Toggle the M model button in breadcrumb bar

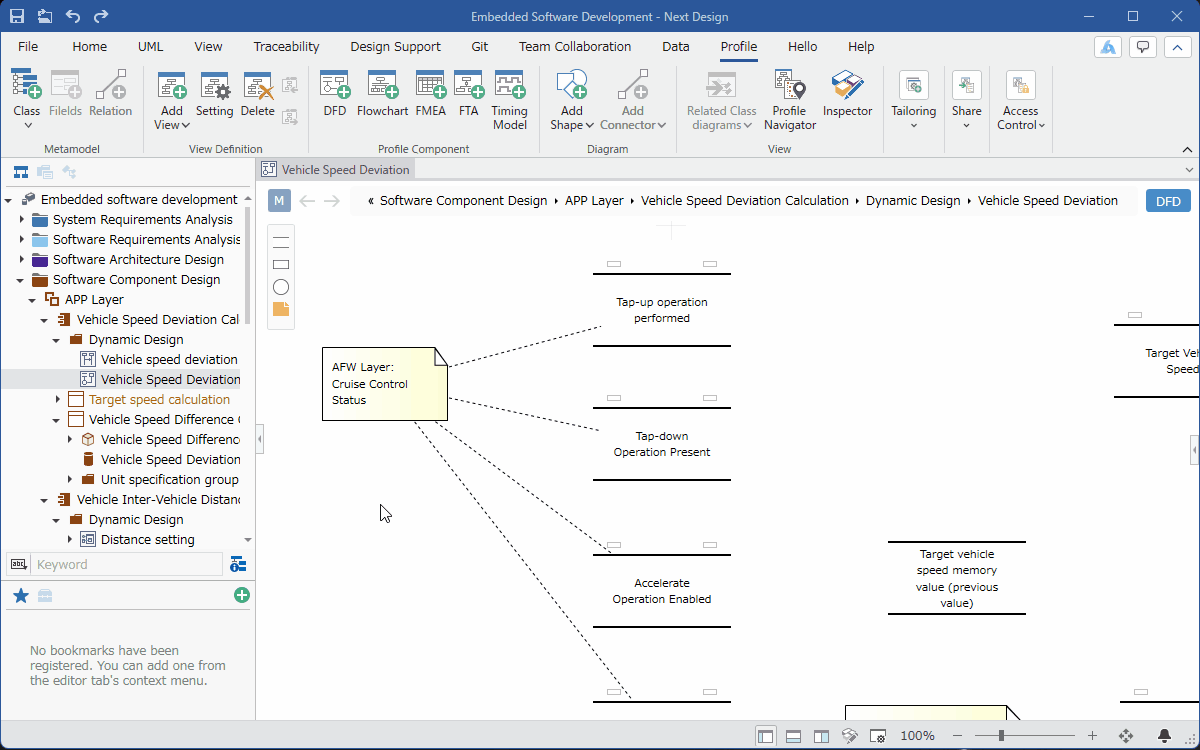(x=279, y=201)
